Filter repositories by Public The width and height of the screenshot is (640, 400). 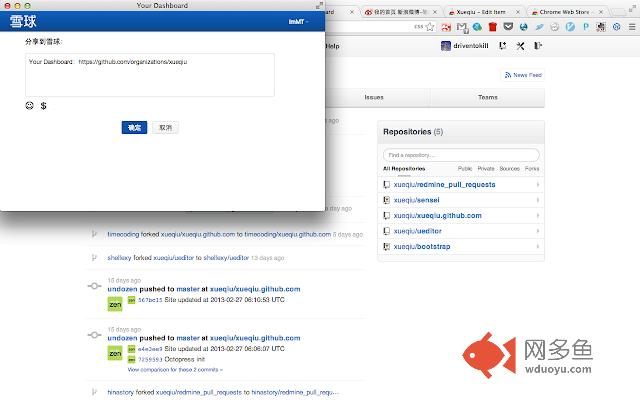(x=464, y=169)
